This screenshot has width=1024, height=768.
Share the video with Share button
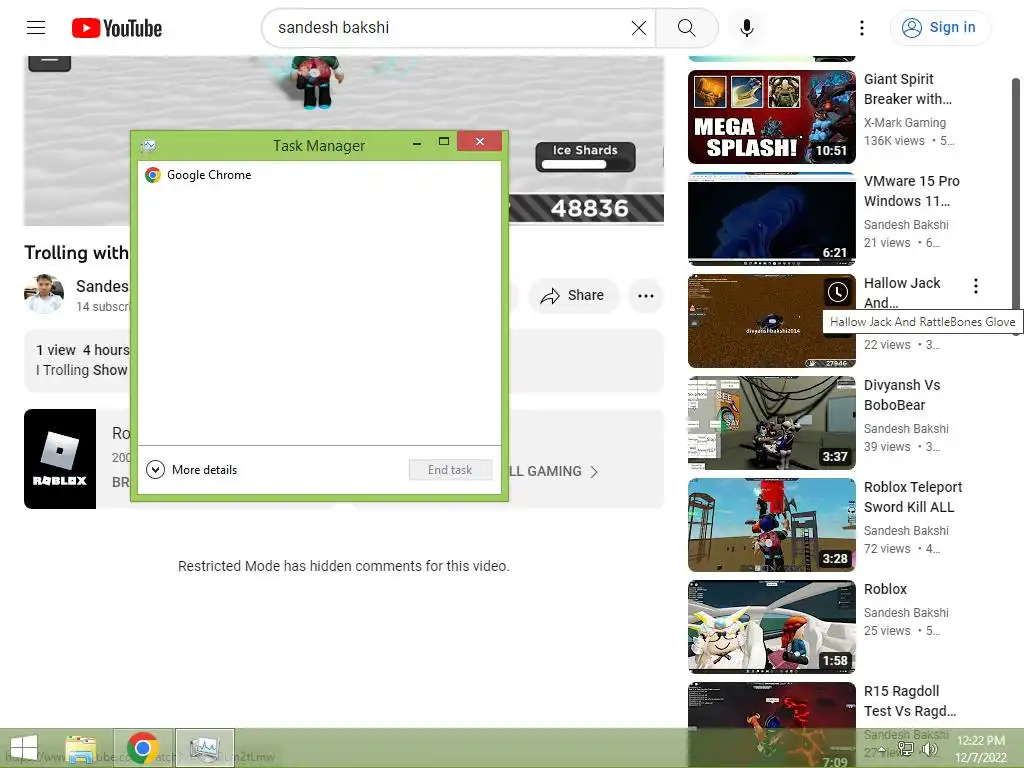pos(573,295)
